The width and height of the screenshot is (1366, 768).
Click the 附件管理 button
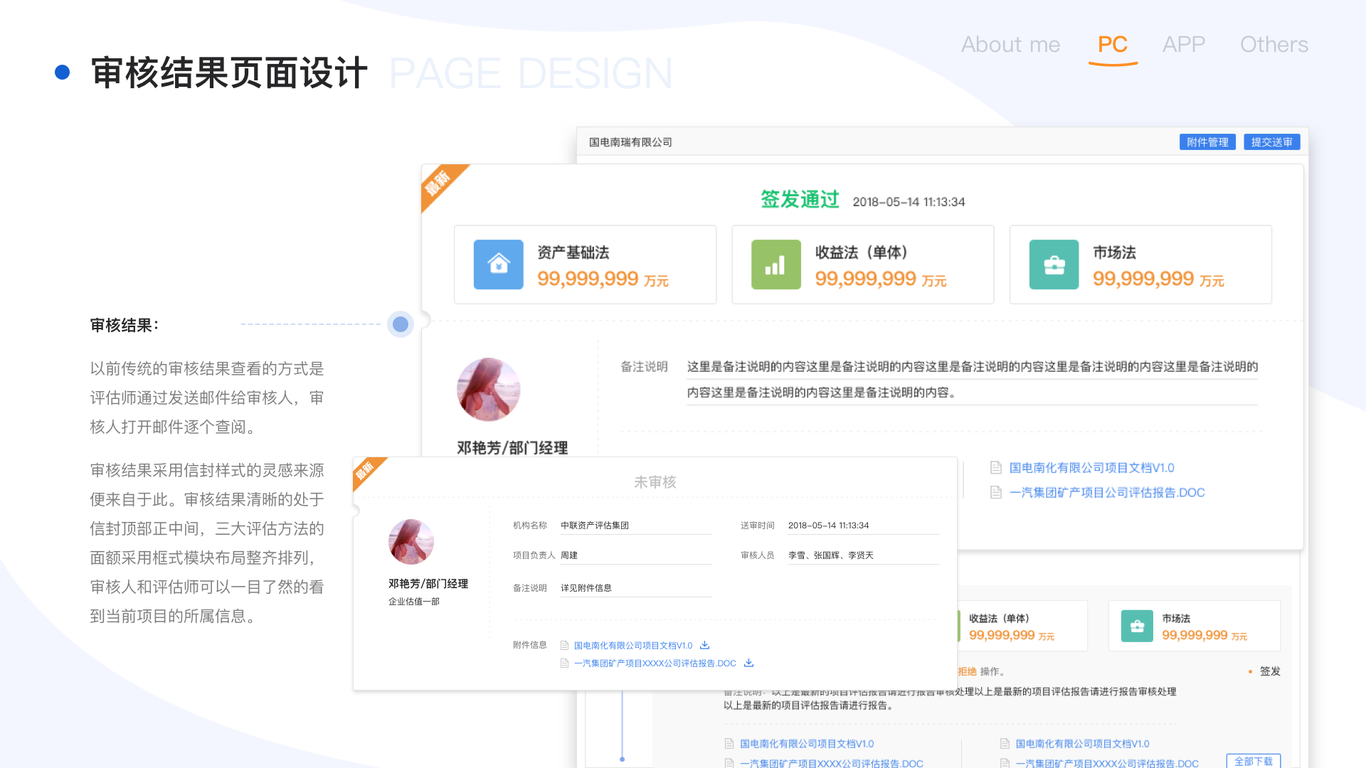[x=1208, y=142]
